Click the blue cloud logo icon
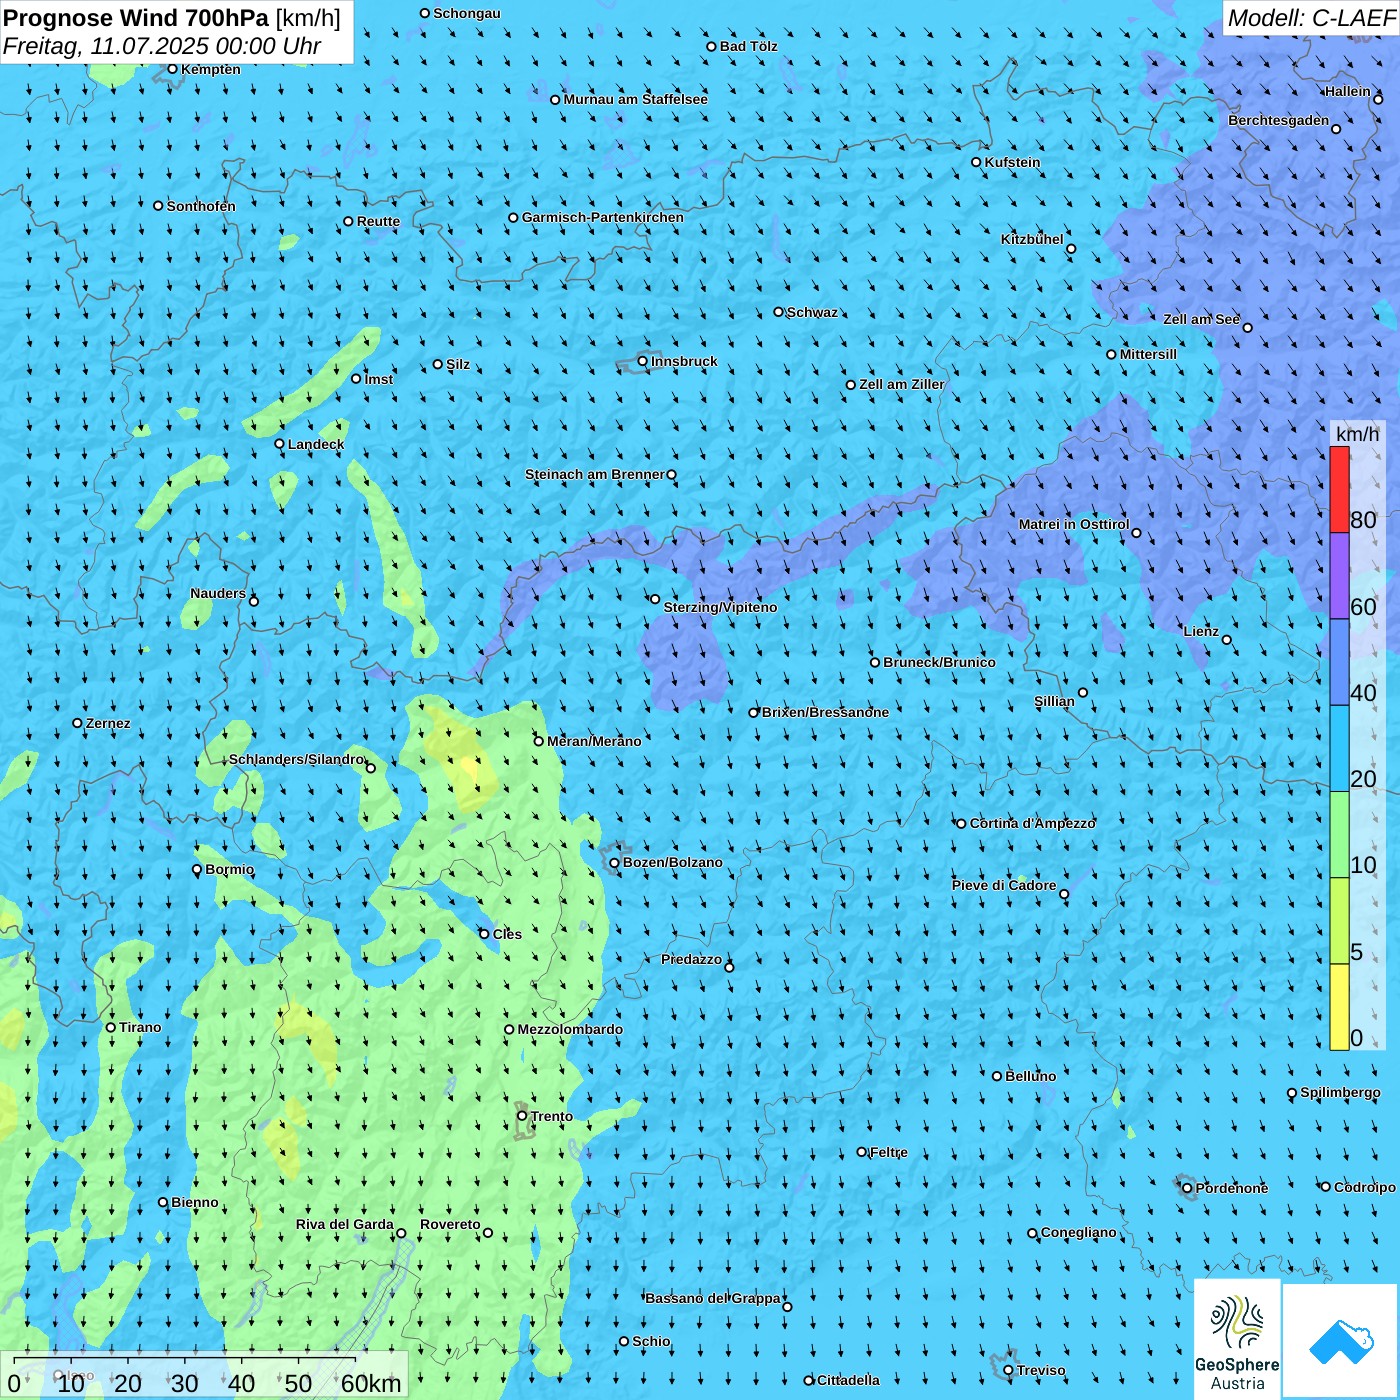The image size is (1400, 1400). [1341, 1342]
